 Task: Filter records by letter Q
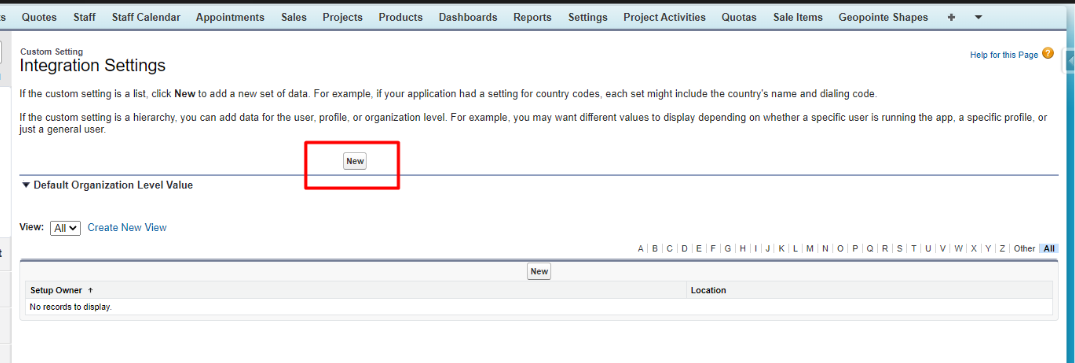[x=869, y=248]
